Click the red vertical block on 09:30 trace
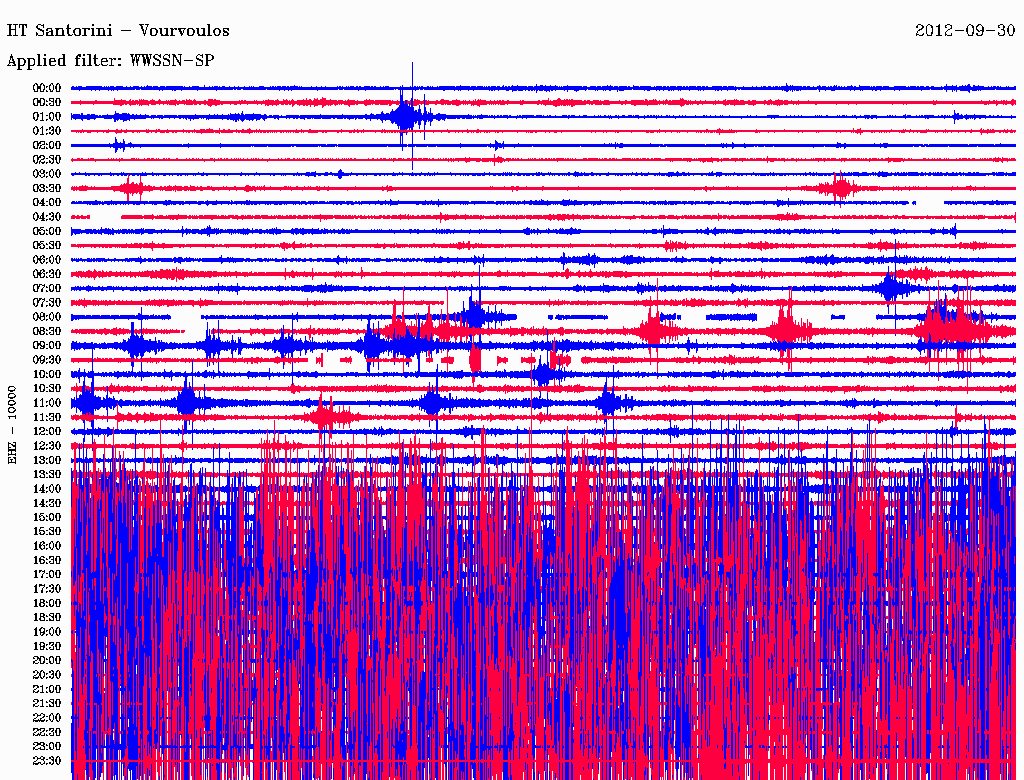Screen dimensions: 1024x780 click(475, 359)
